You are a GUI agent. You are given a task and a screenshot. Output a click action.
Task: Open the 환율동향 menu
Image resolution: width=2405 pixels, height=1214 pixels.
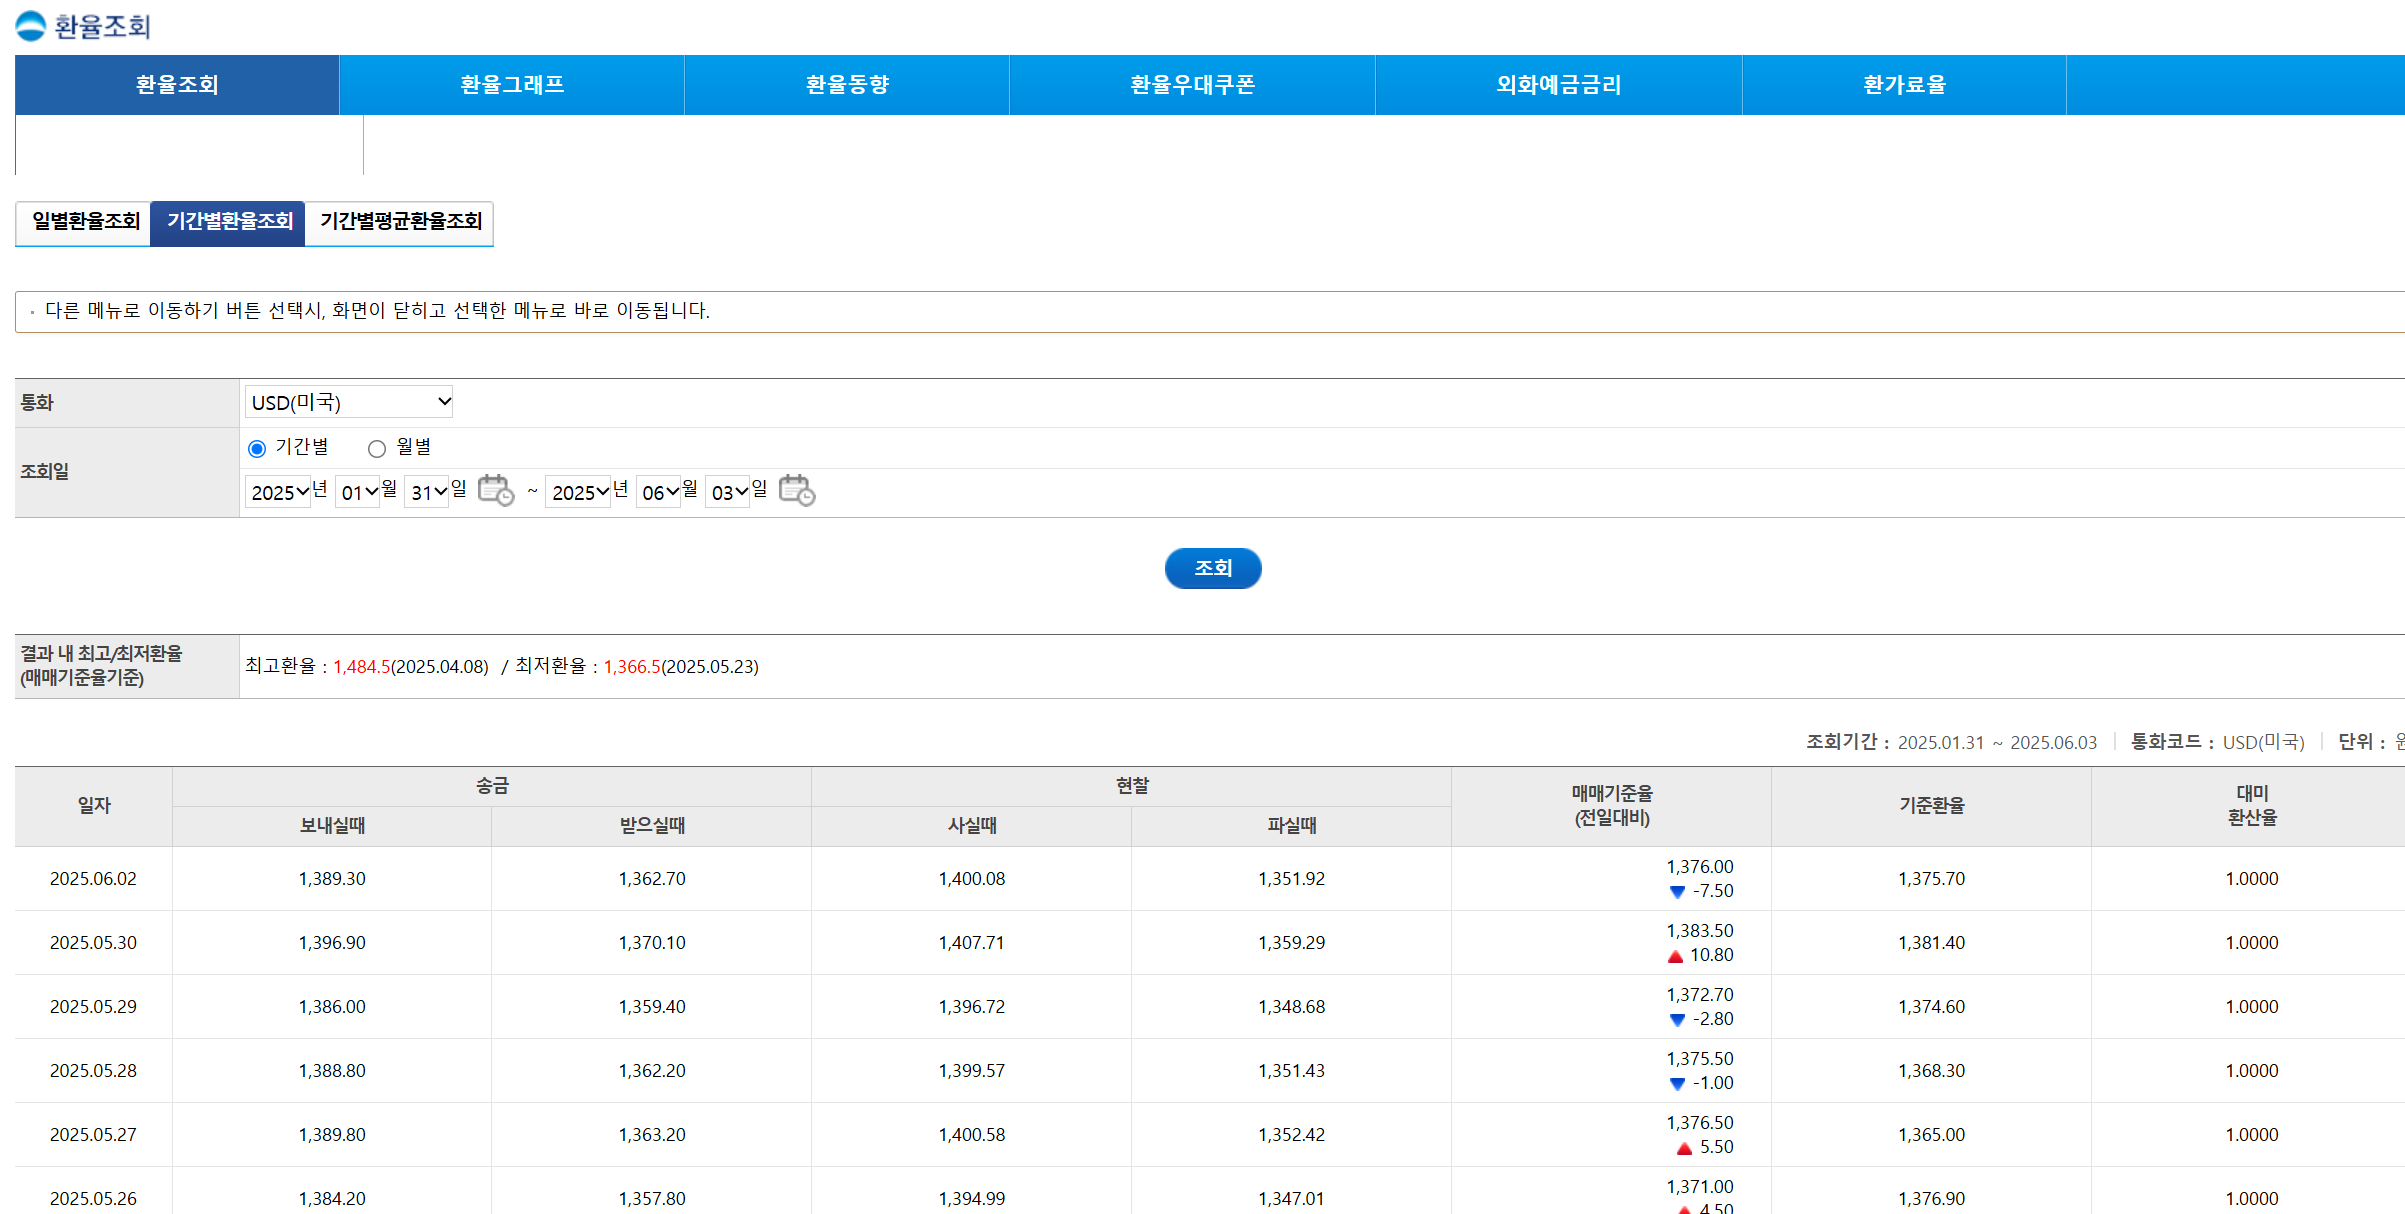[x=845, y=84]
